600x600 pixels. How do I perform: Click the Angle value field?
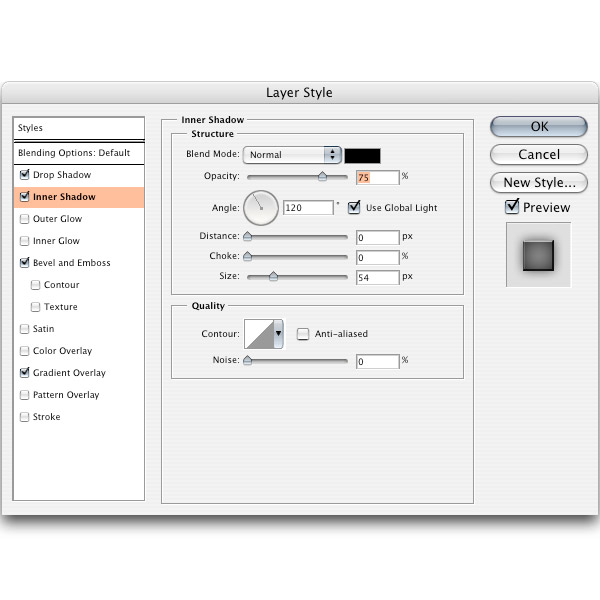coord(308,207)
